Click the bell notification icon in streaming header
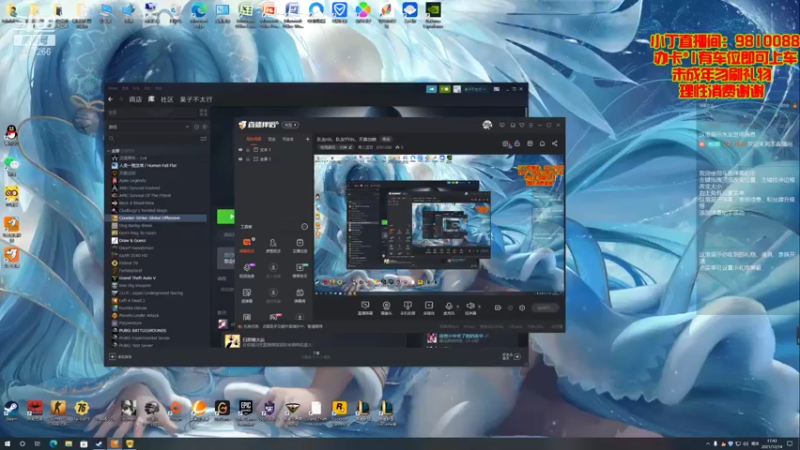This screenshot has height=450, width=800. click(542, 143)
